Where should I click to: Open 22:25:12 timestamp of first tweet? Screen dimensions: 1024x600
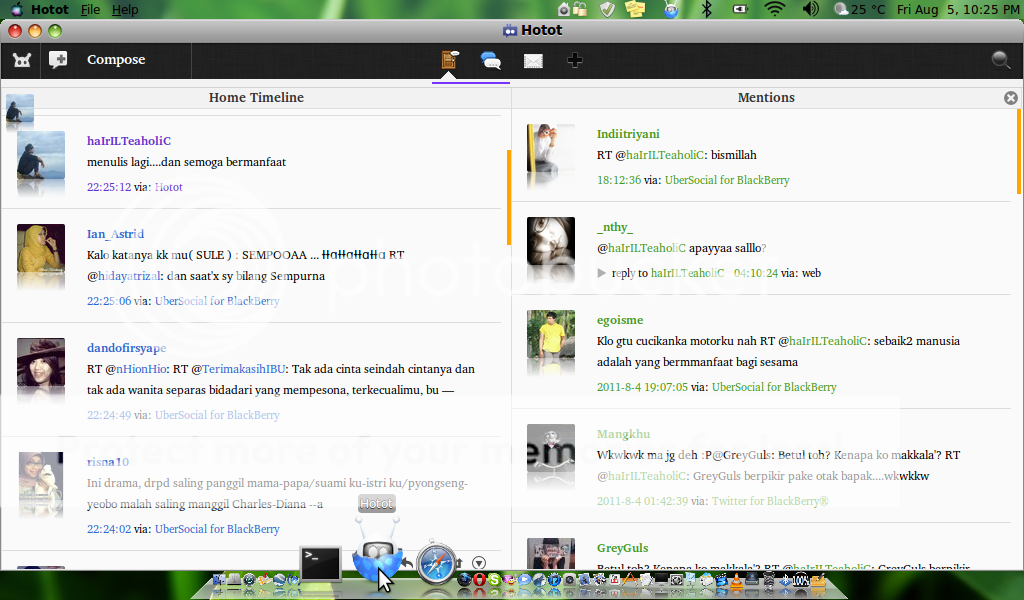coord(109,187)
